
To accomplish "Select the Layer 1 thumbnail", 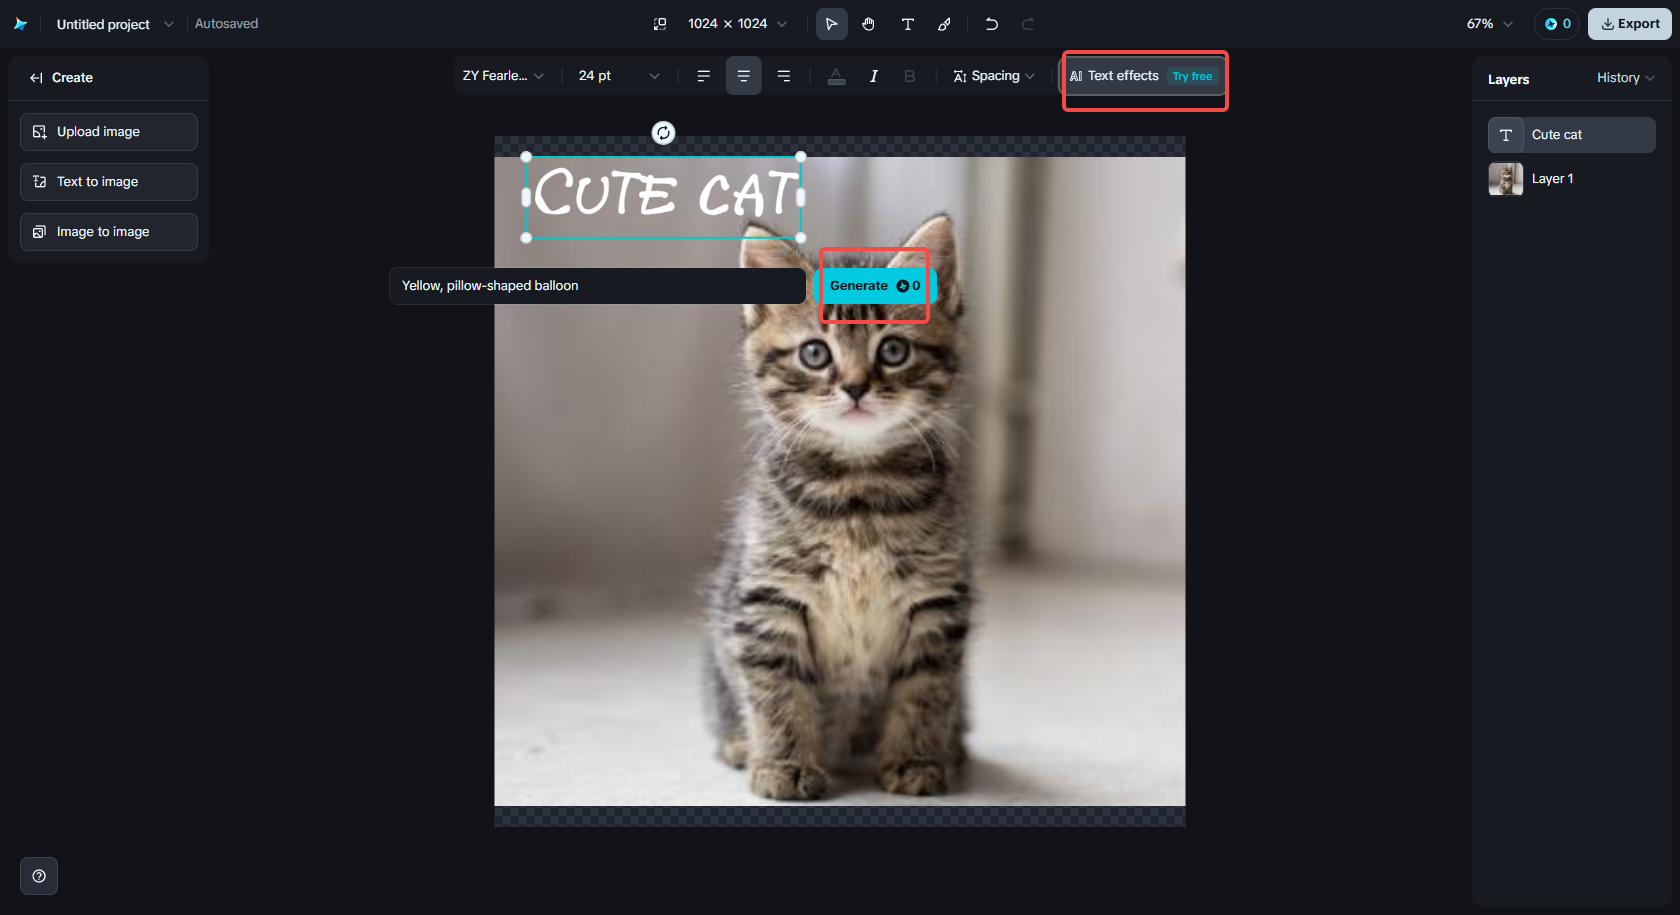I will pos(1506,179).
